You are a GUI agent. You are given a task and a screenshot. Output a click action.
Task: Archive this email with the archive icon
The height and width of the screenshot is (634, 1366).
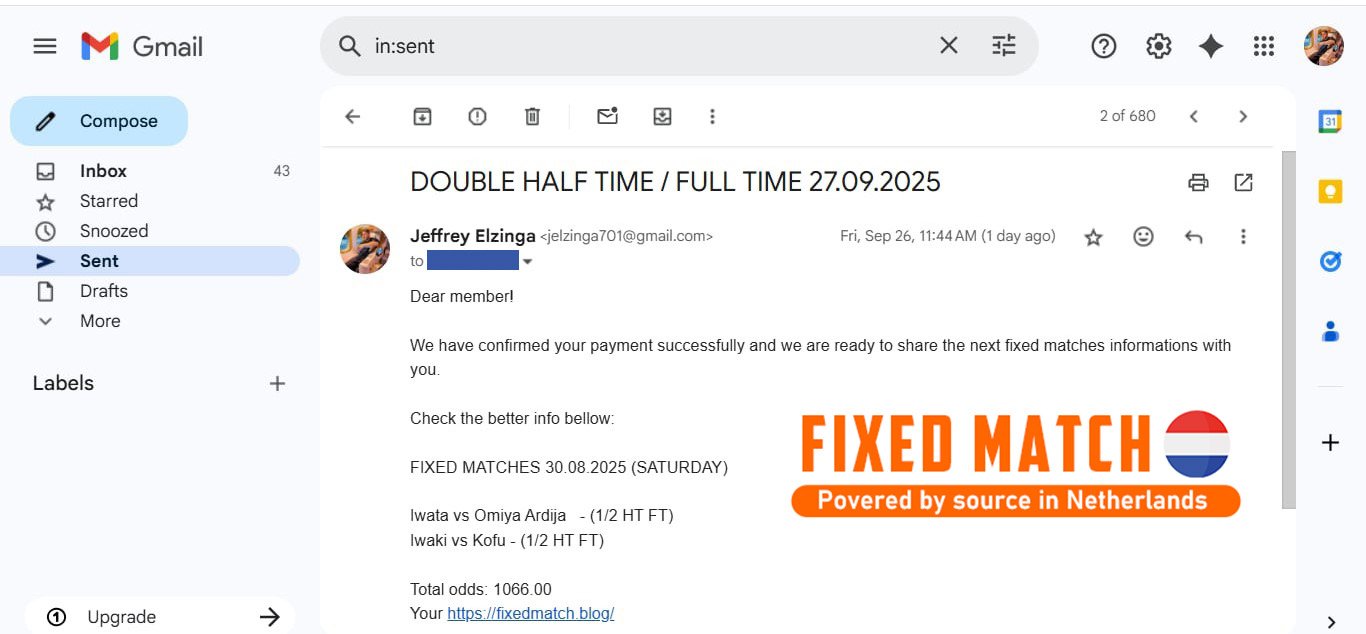click(423, 117)
